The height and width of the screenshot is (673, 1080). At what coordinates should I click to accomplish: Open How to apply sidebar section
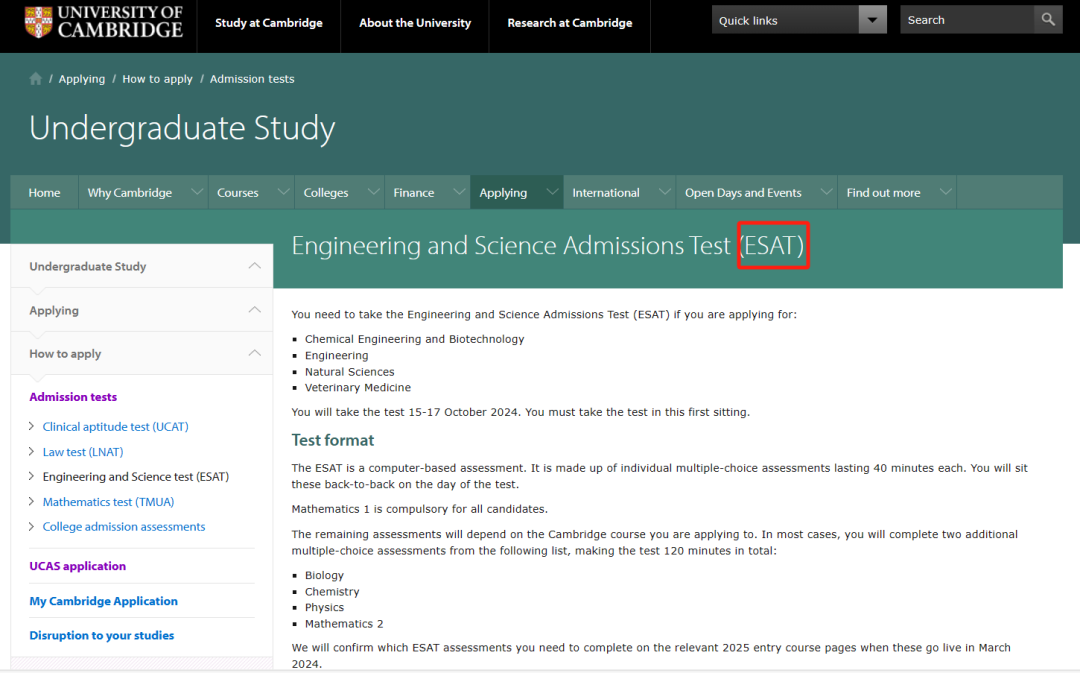pos(65,354)
